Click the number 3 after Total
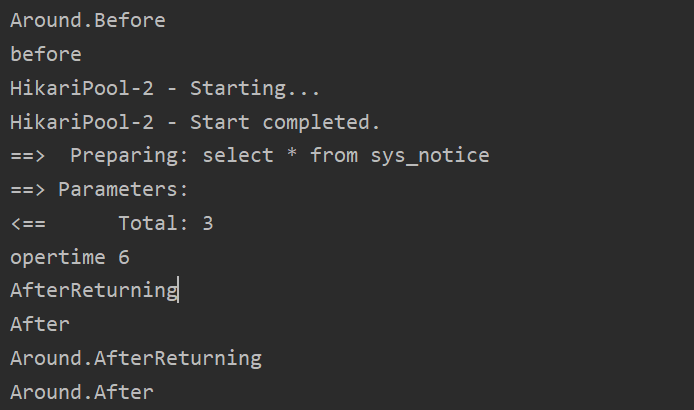The image size is (694, 410). coord(208,224)
